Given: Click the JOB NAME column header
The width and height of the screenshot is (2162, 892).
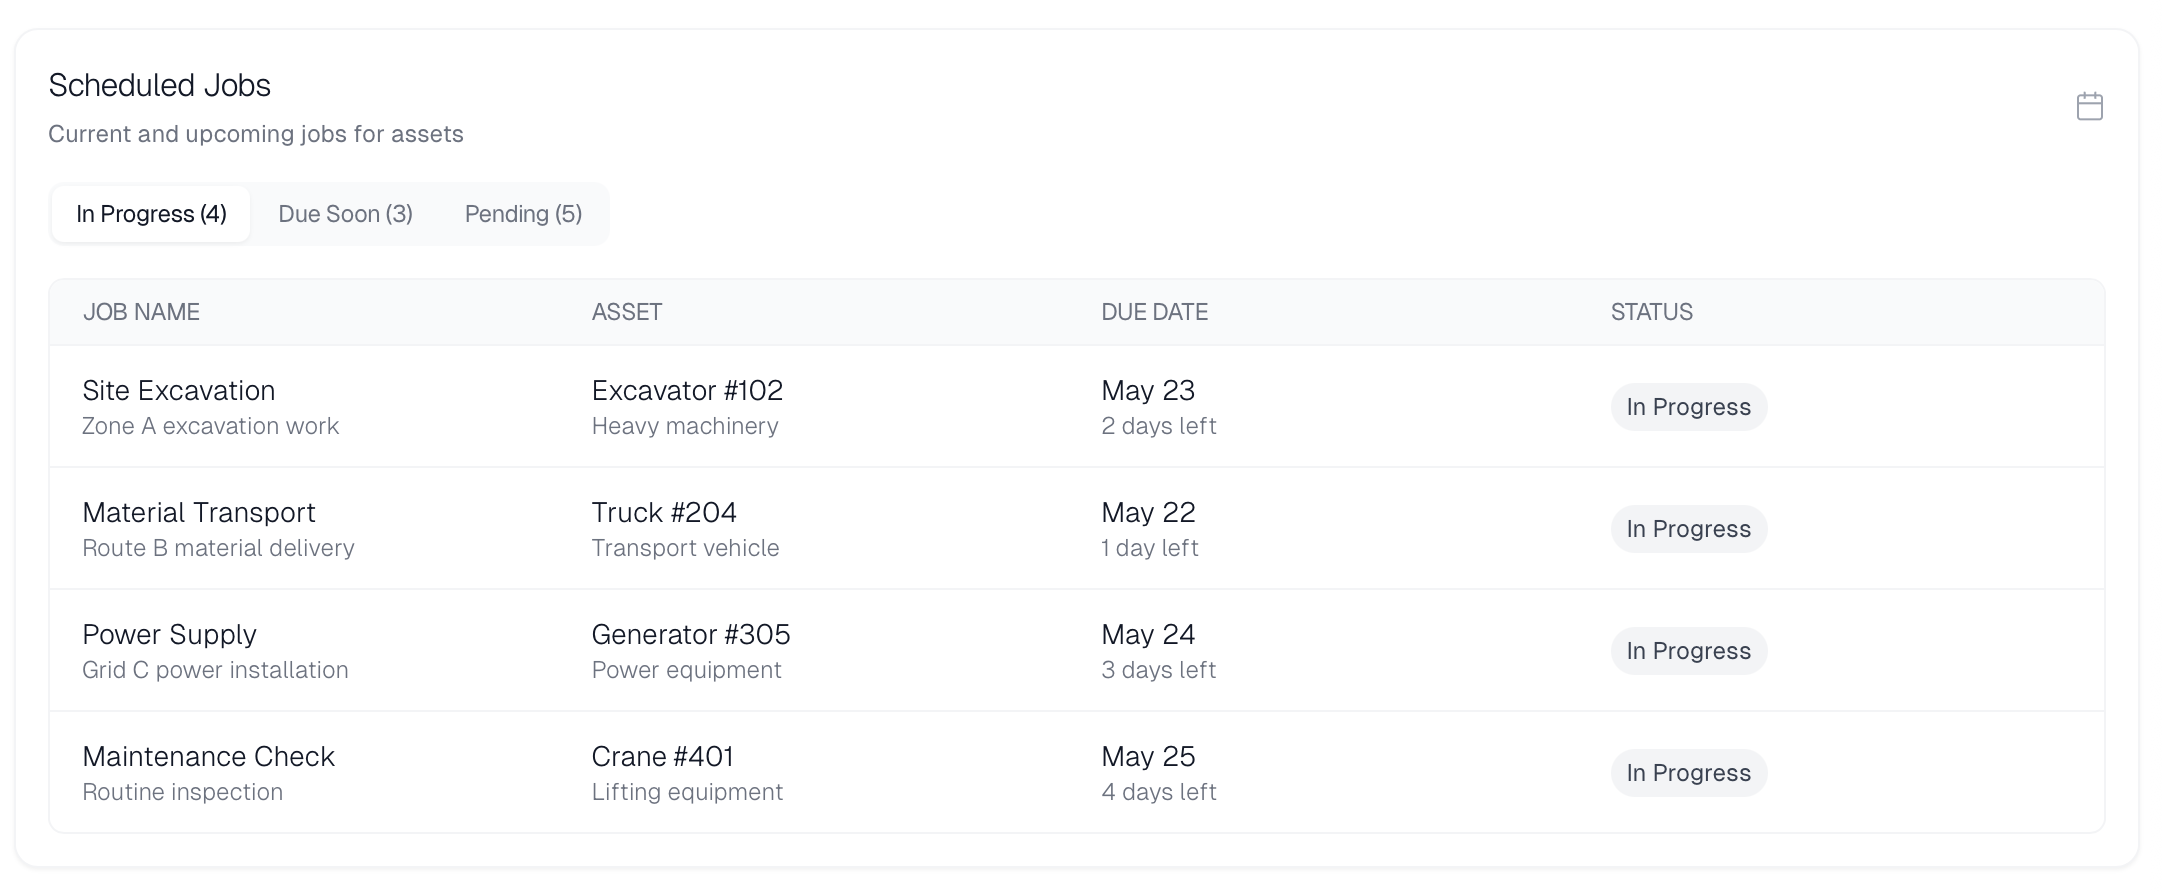Looking at the screenshot, I should [x=141, y=312].
